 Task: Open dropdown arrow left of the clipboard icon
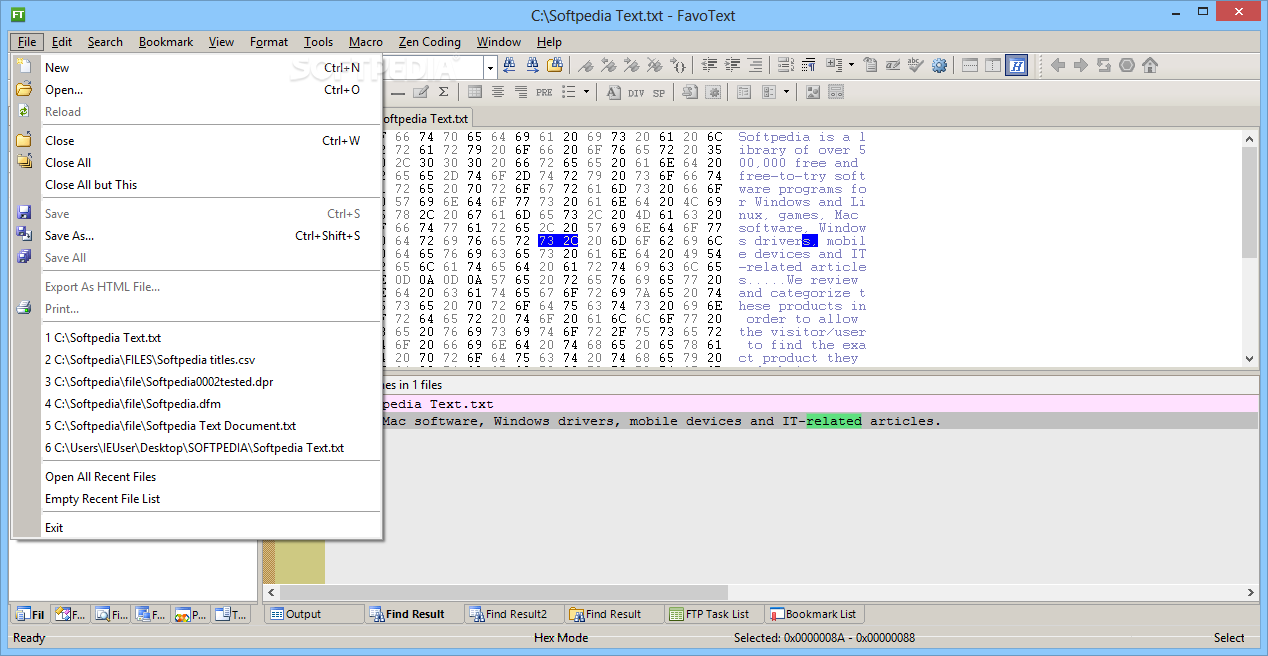[x=851, y=65]
